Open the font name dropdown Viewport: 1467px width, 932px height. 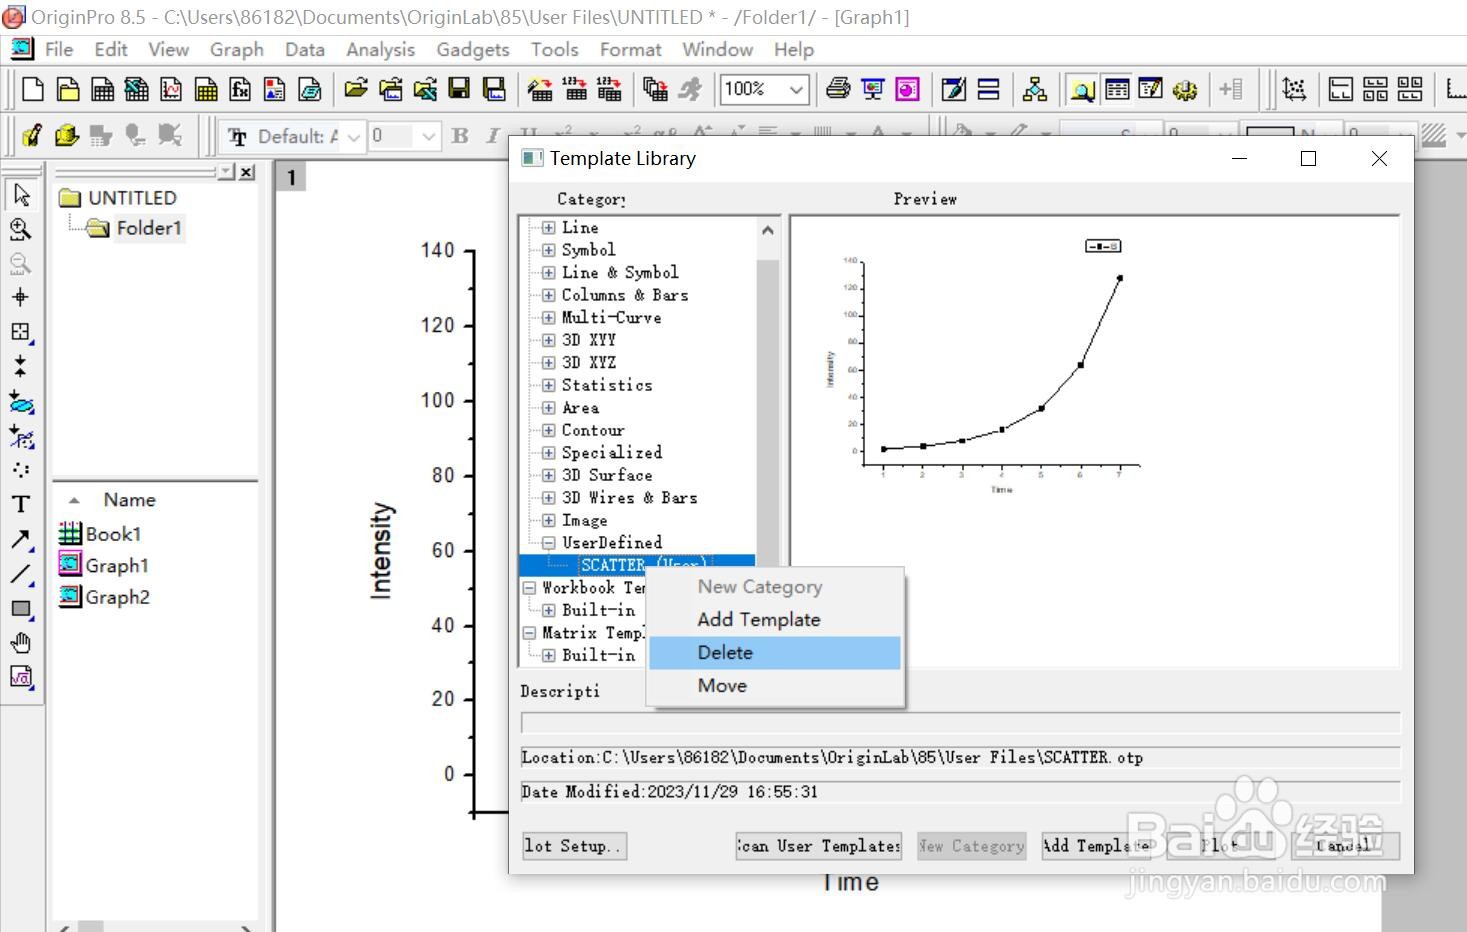[x=354, y=137]
